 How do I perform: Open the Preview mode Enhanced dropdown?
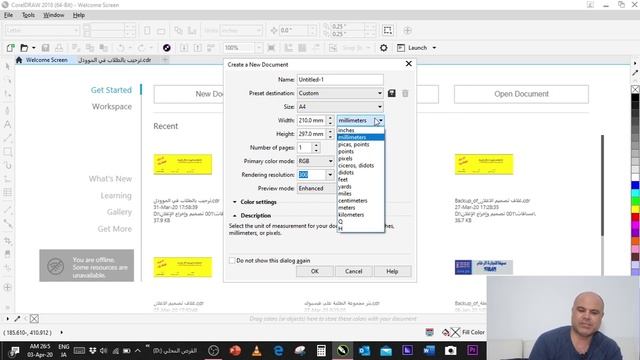tap(316, 189)
